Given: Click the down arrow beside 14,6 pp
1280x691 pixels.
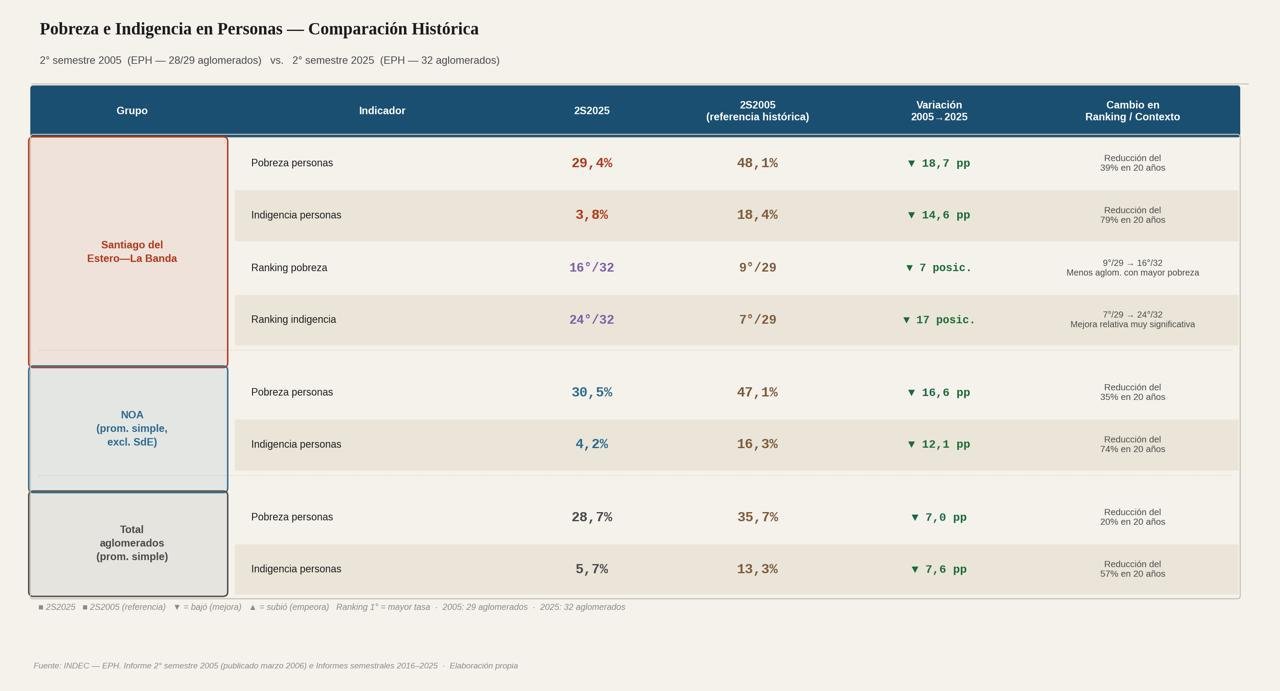Looking at the screenshot, I should pyautogui.click(x=911, y=216).
